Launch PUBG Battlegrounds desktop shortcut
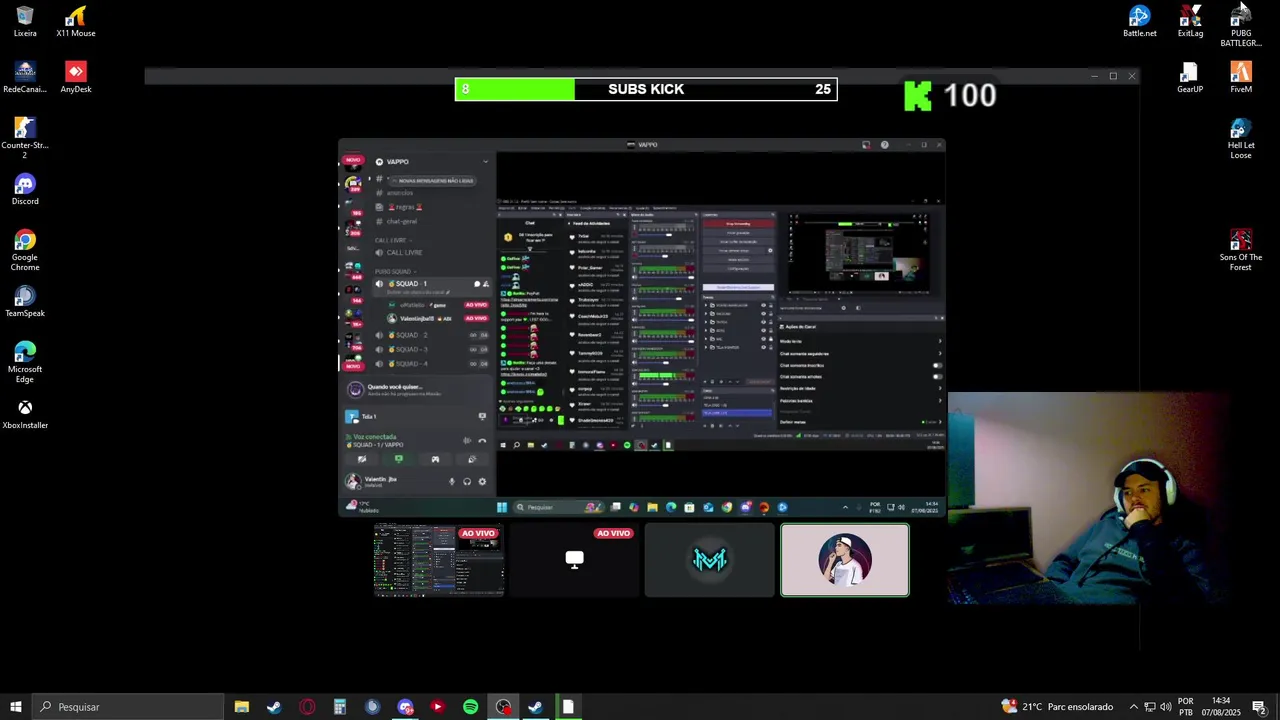This screenshot has height=720, width=1280. pos(1241,25)
